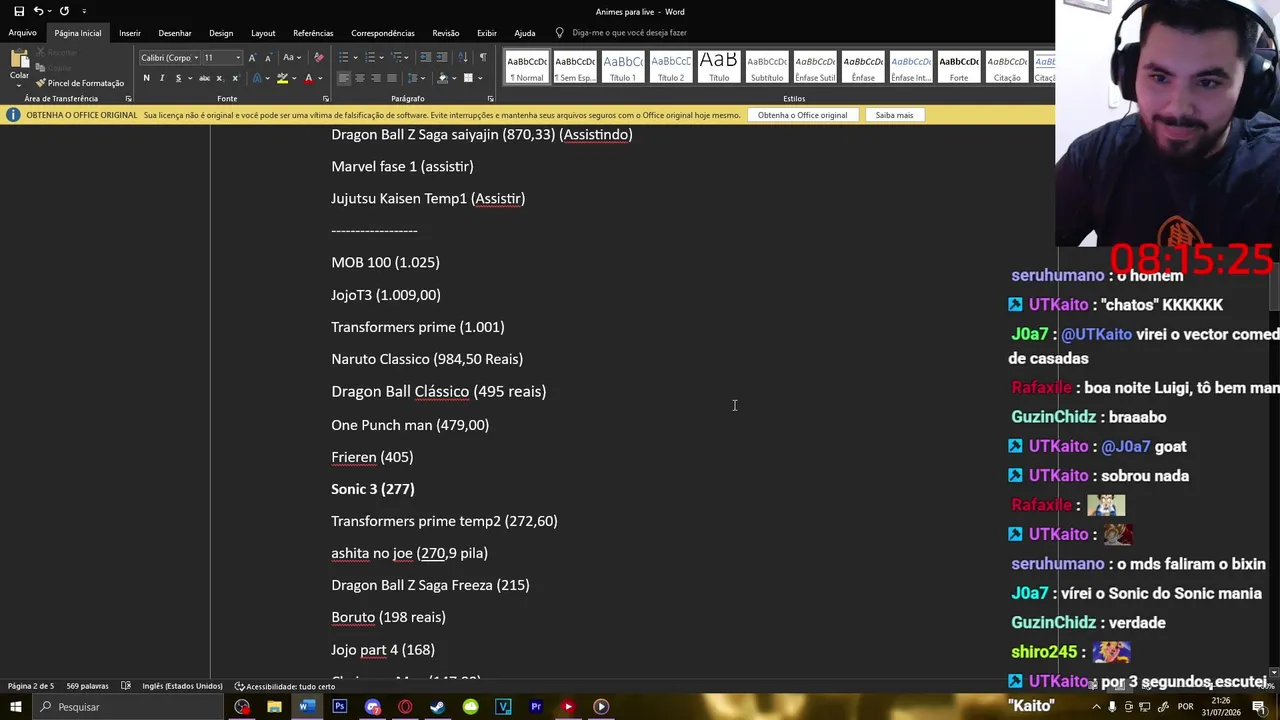Justify the text alignment
Image resolution: width=1280 pixels, height=720 pixels.
(x=391, y=78)
